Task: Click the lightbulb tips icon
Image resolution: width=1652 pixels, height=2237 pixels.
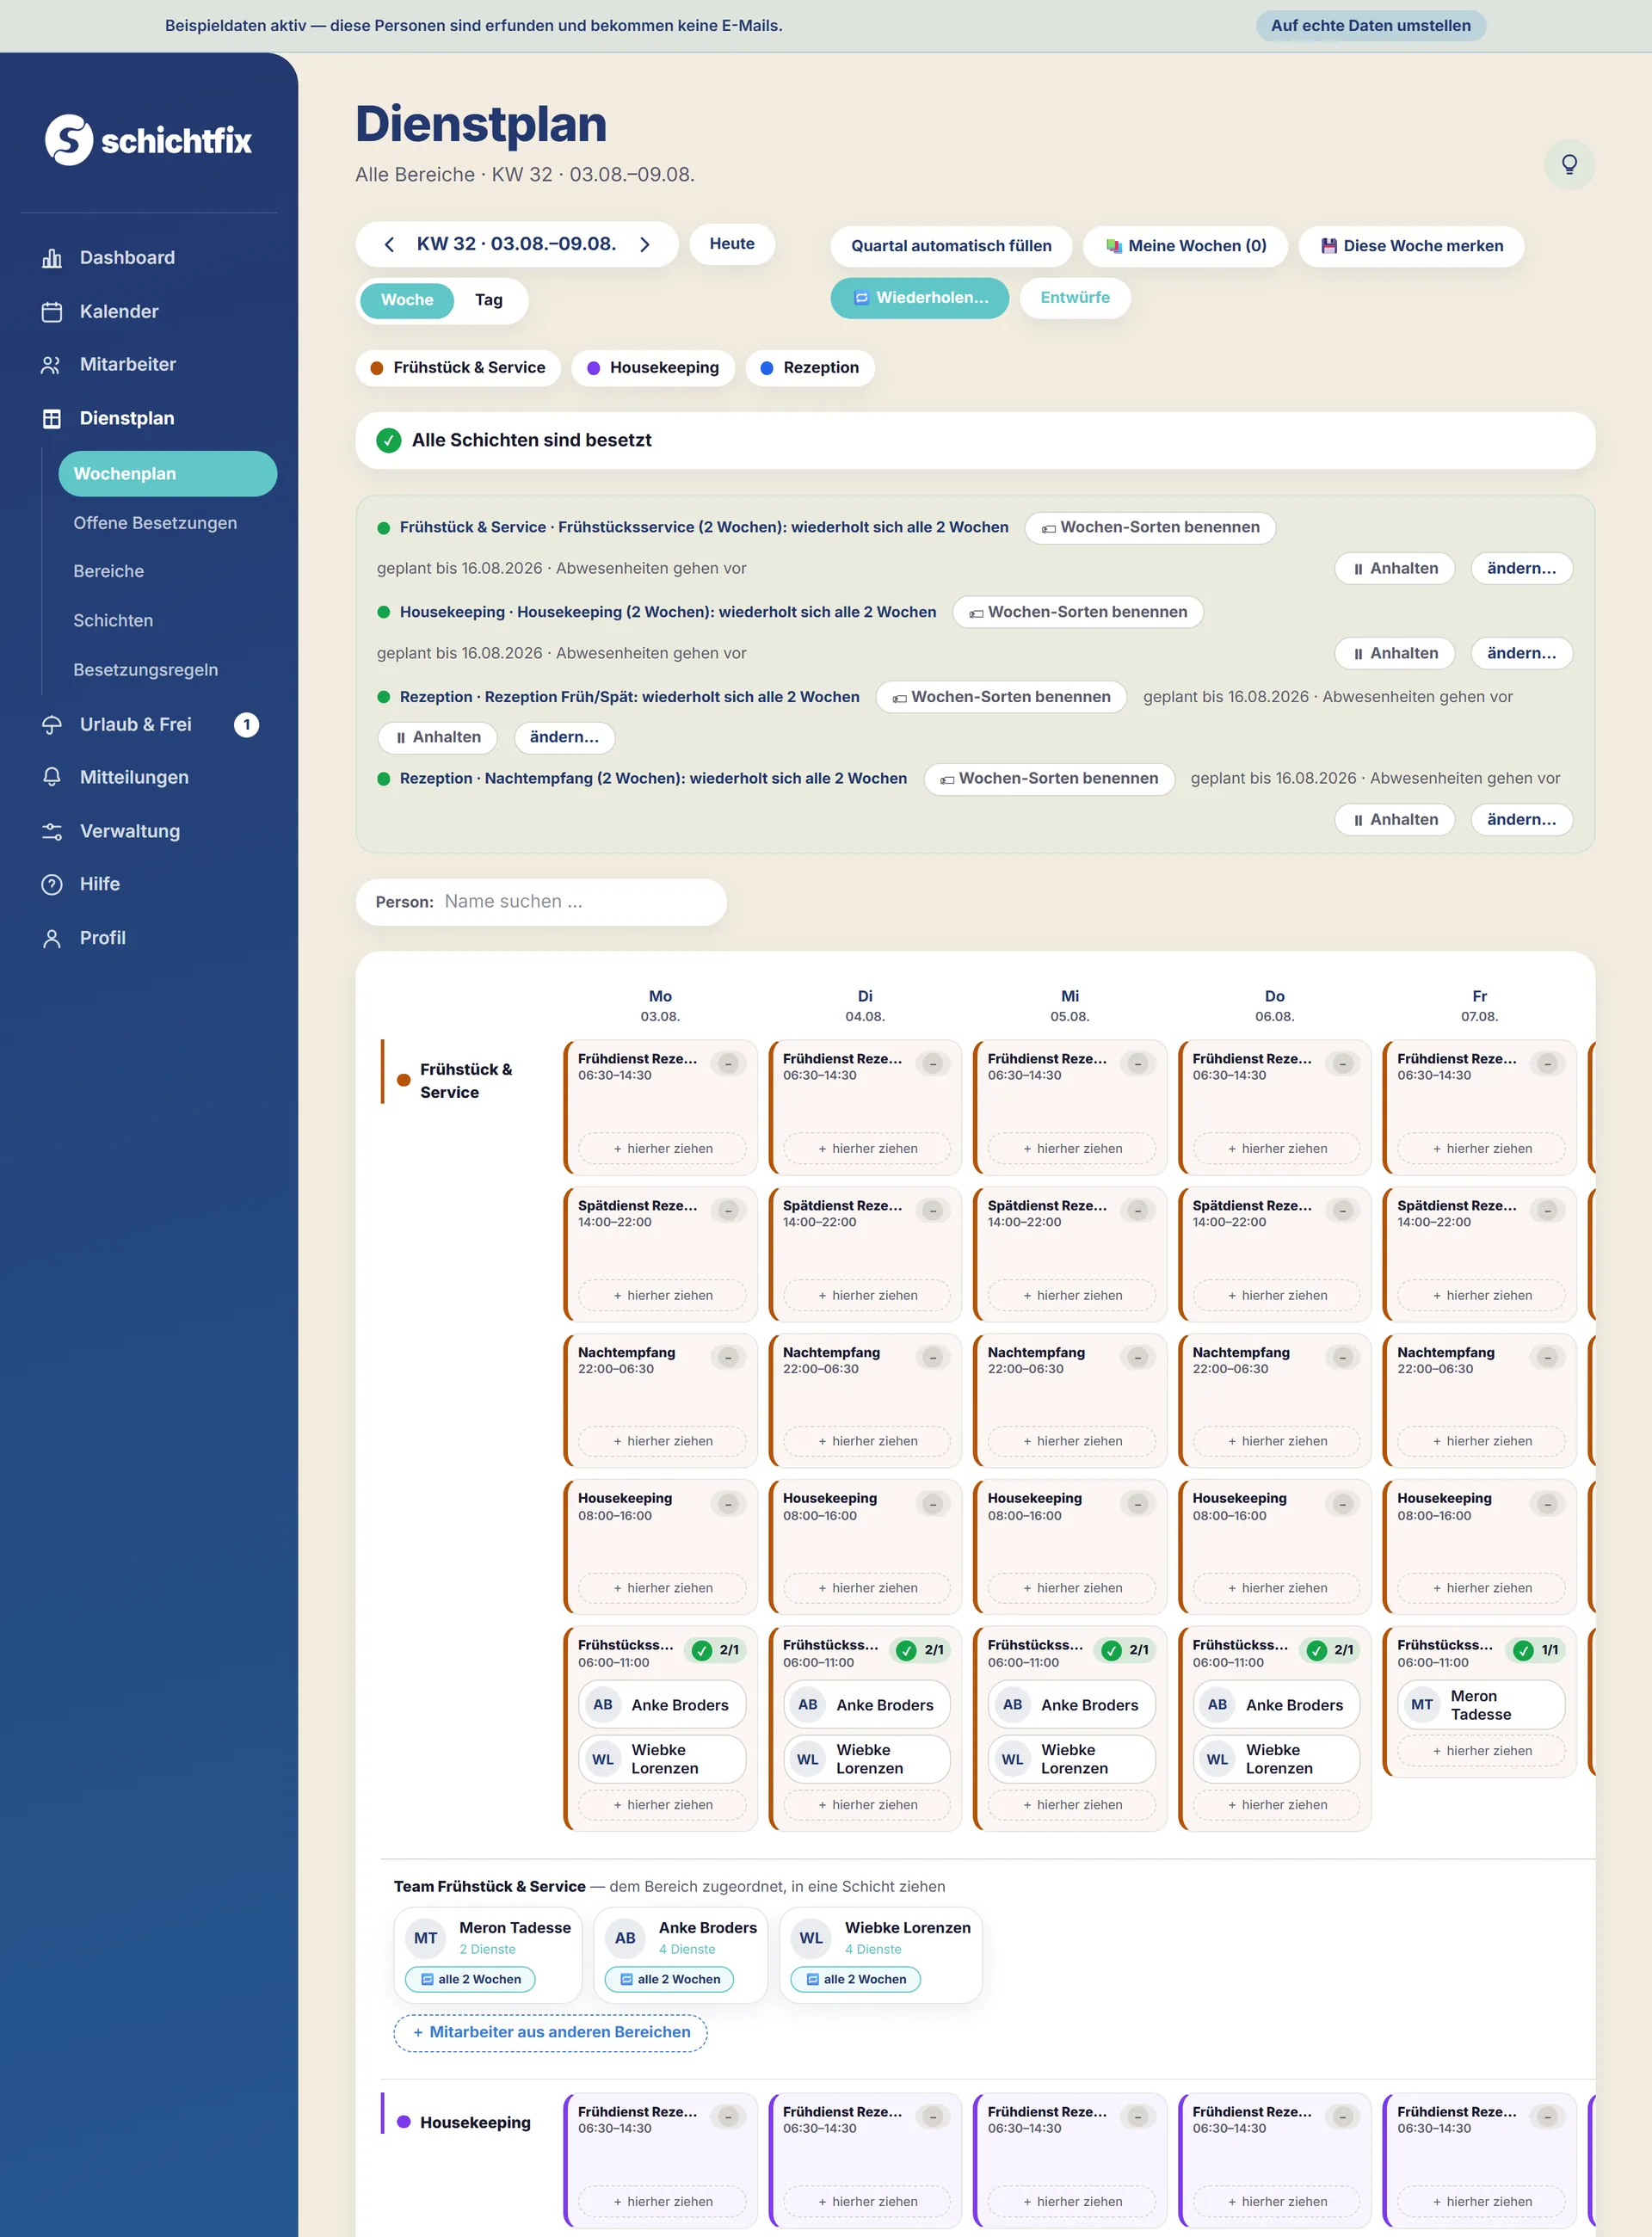Action: tap(1569, 164)
